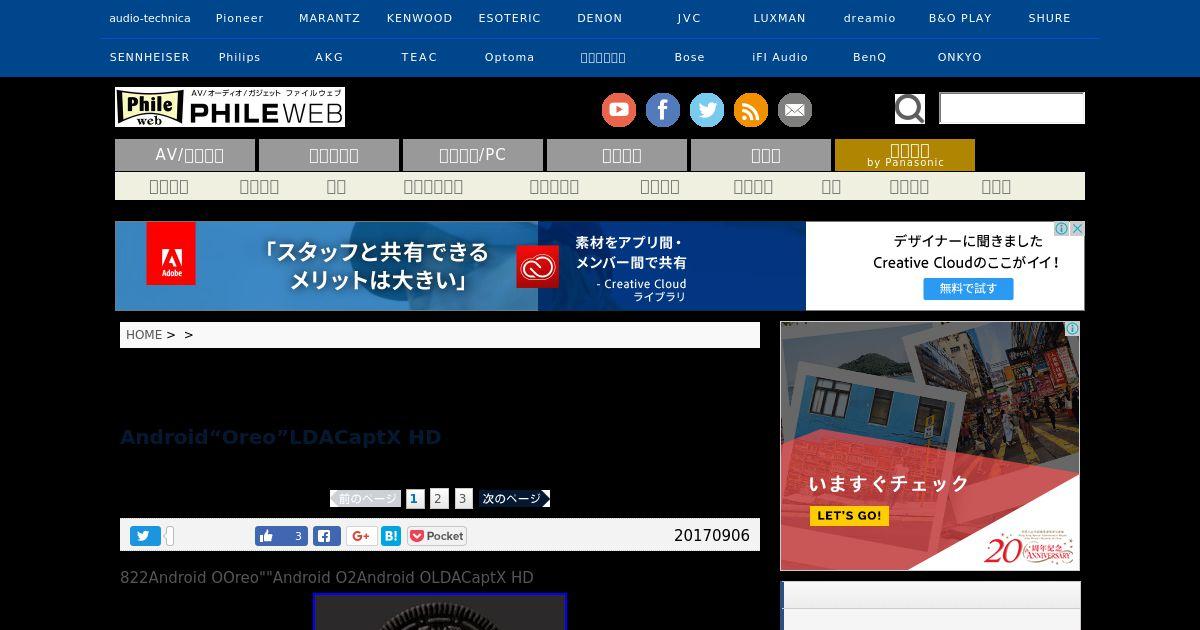Open the JVC brand link
The height and width of the screenshot is (630, 1200).
pyautogui.click(x=689, y=18)
